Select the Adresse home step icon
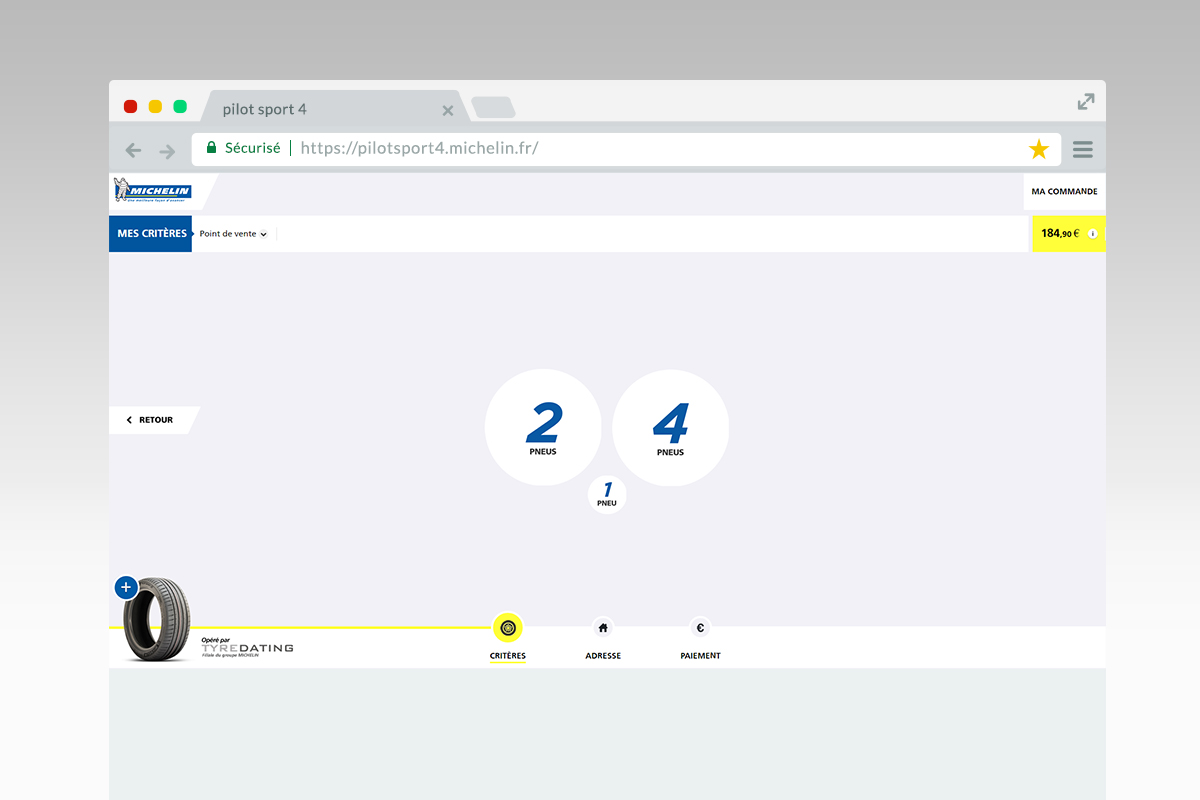The width and height of the screenshot is (1200, 800). (x=603, y=628)
